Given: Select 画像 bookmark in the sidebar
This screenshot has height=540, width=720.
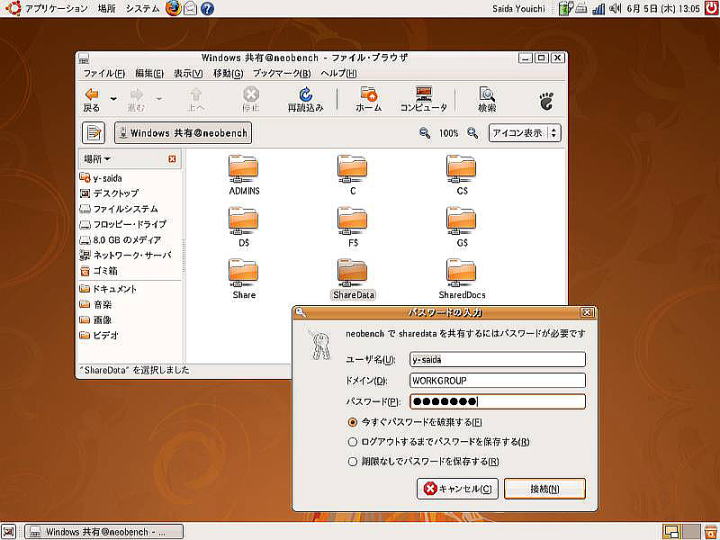Looking at the screenshot, I should click(x=96, y=320).
